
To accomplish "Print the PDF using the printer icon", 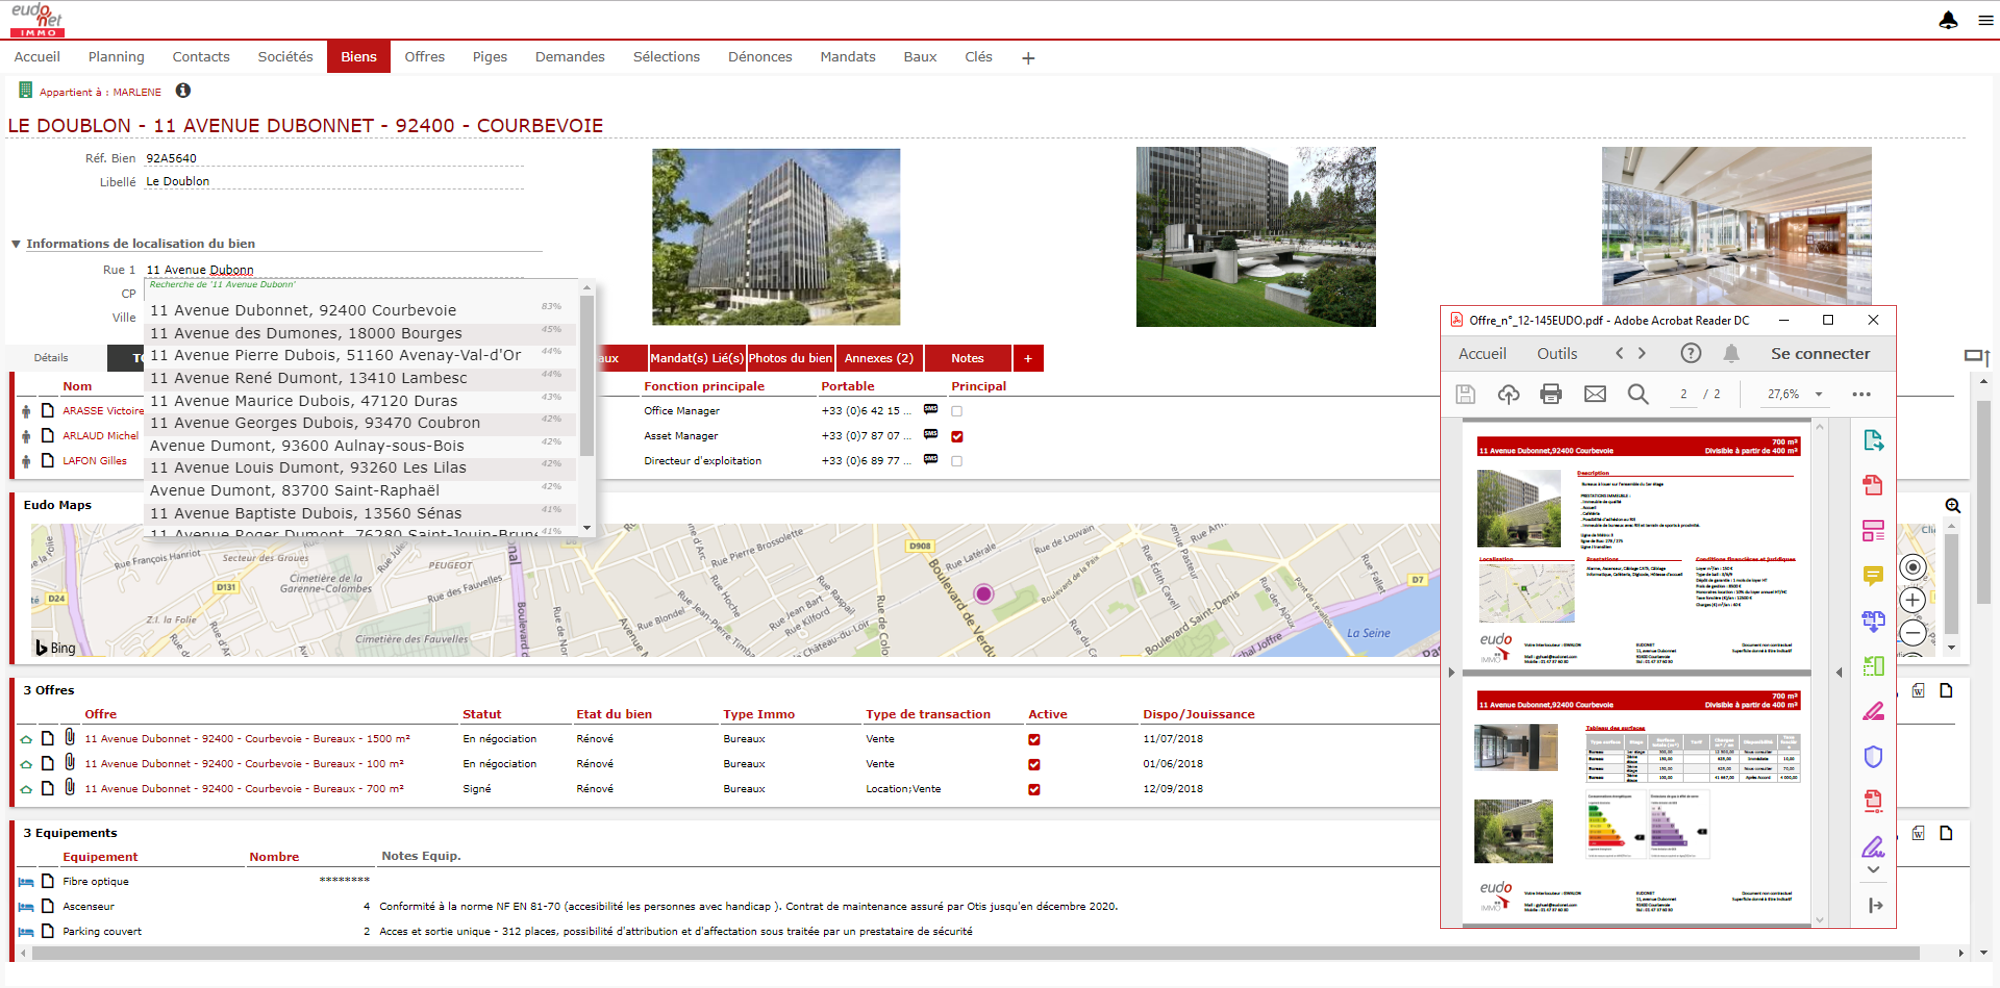I will click(x=1551, y=394).
